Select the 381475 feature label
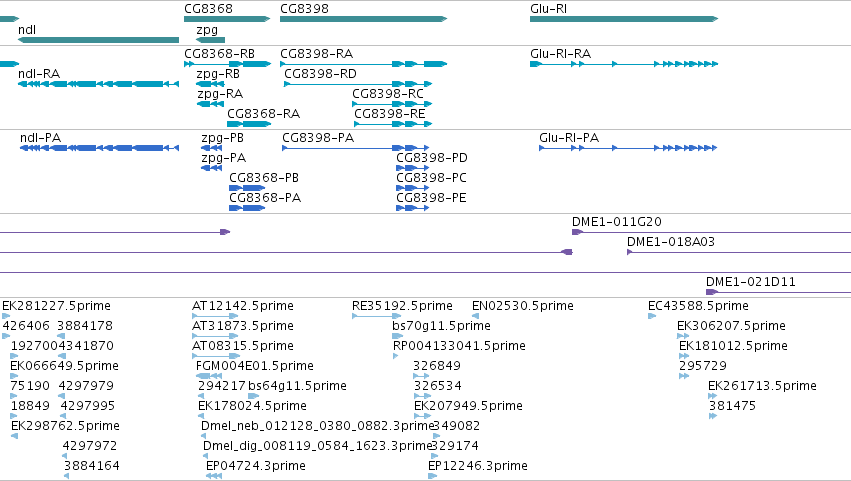This screenshot has width=851, height=481. (x=732, y=407)
